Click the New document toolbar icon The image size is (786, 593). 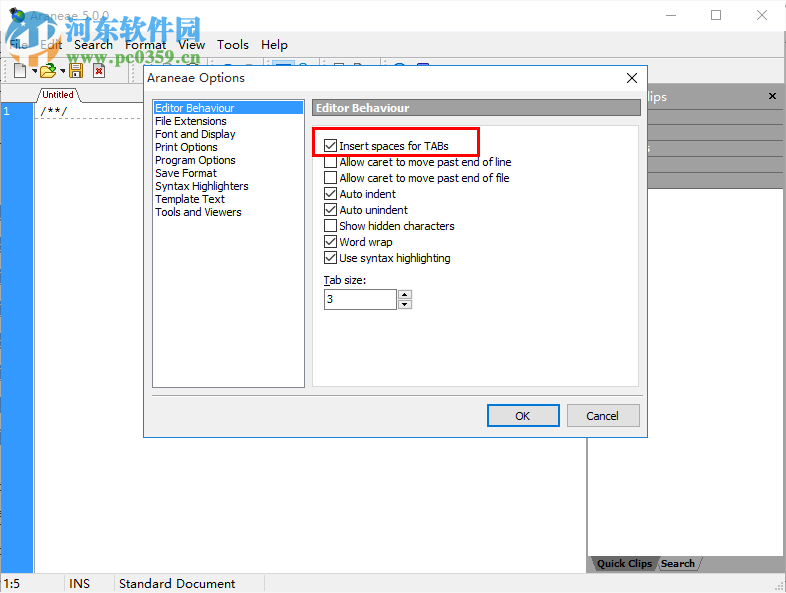pyautogui.click(x=20, y=71)
